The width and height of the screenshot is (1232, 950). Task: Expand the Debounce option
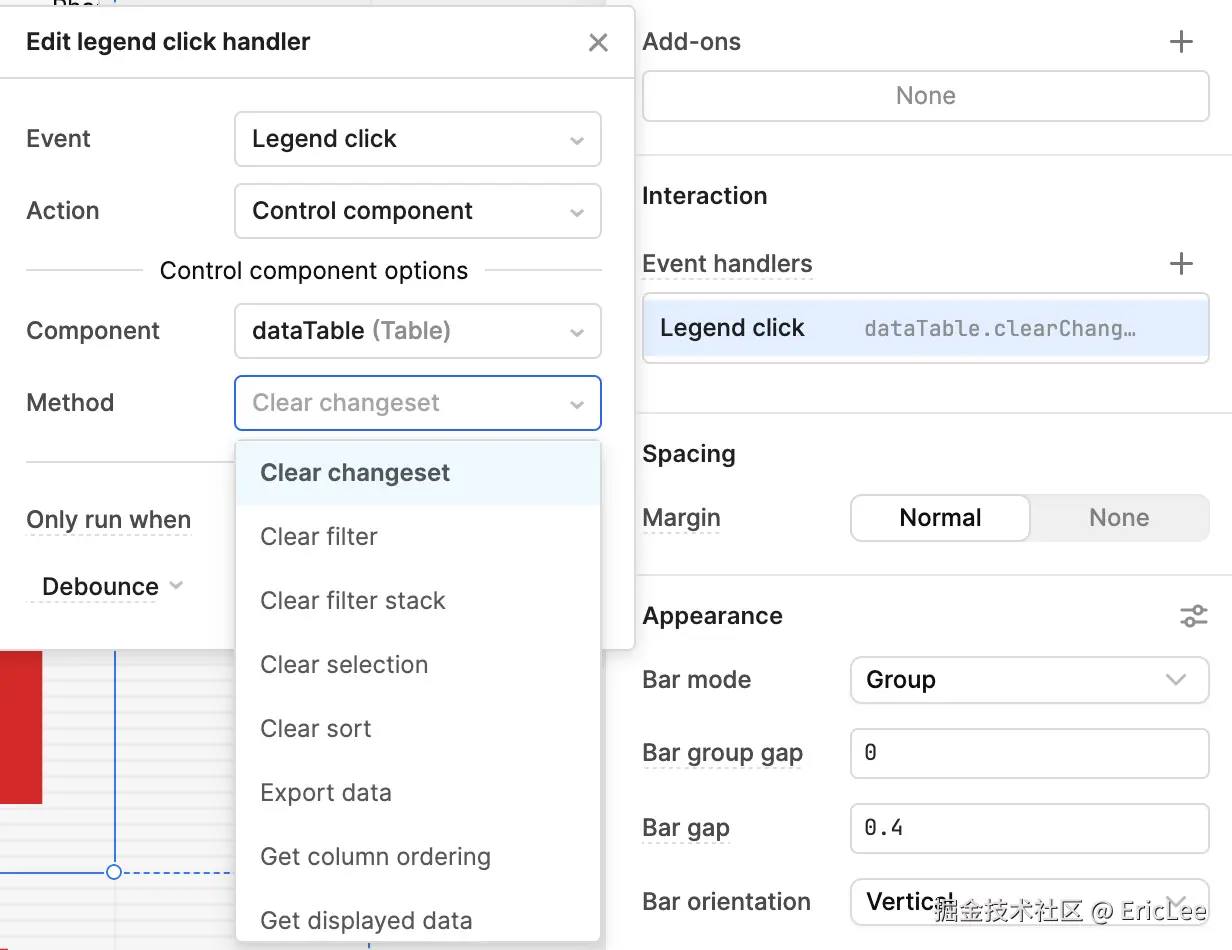(112, 587)
